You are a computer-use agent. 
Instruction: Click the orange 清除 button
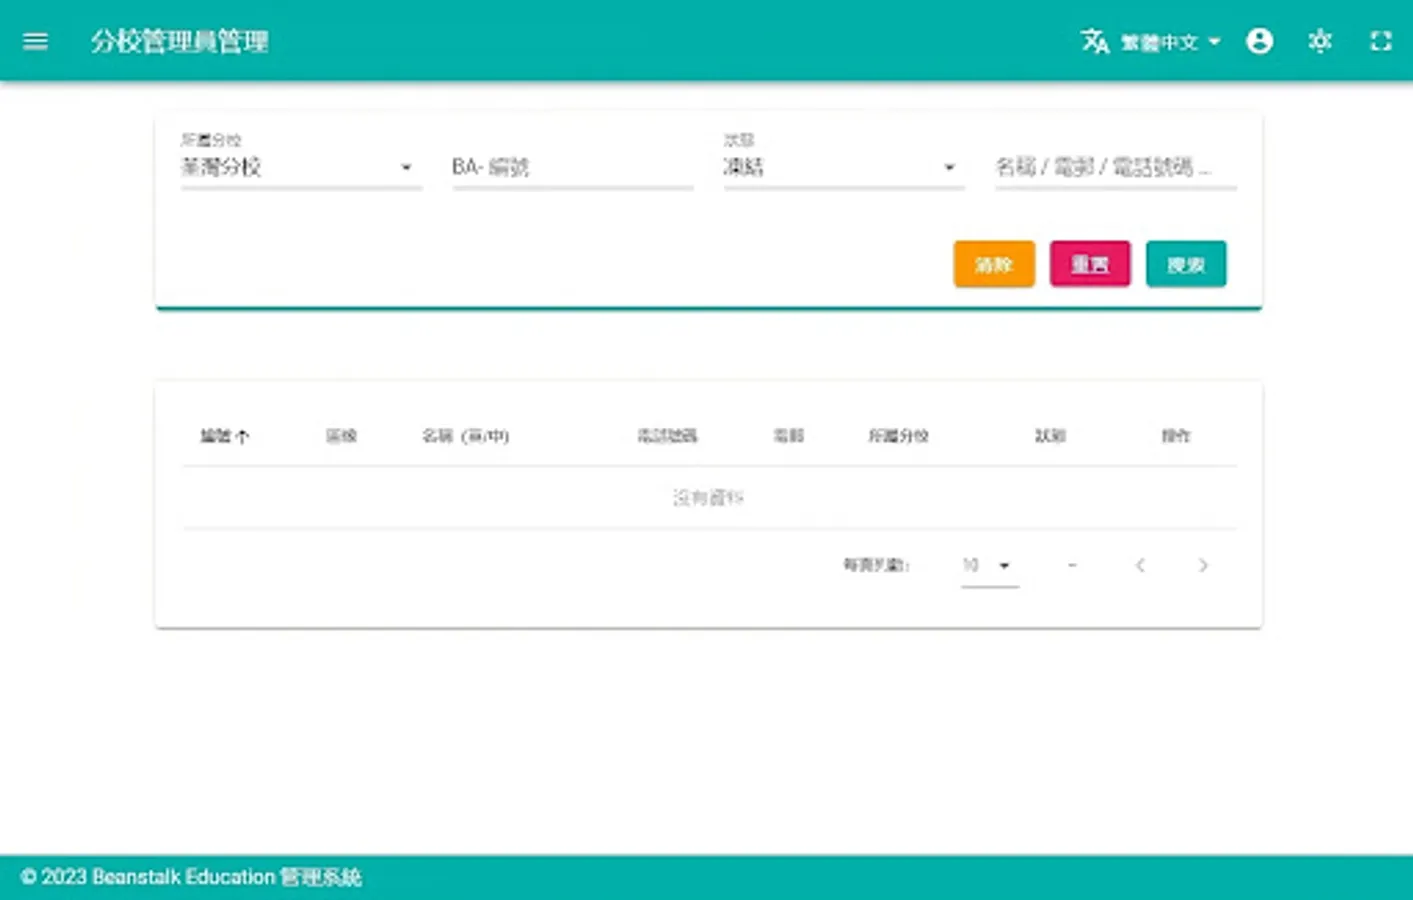click(x=994, y=264)
